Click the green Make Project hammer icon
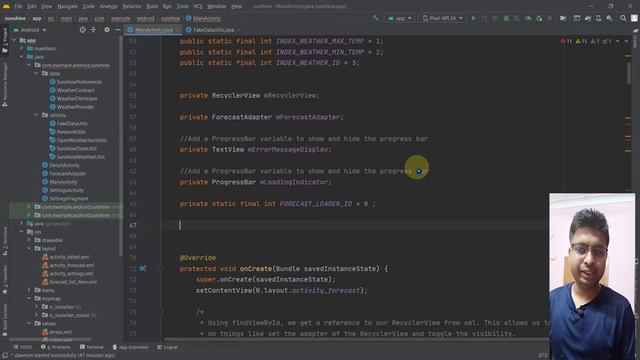 (376, 18)
